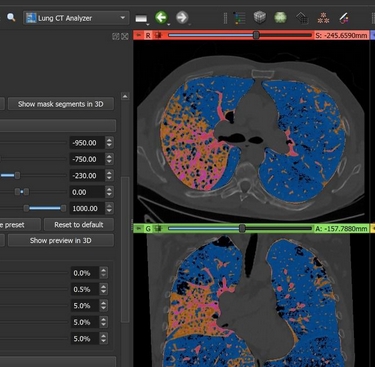Increase the -230.00 value with up arrow

(109, 172)
